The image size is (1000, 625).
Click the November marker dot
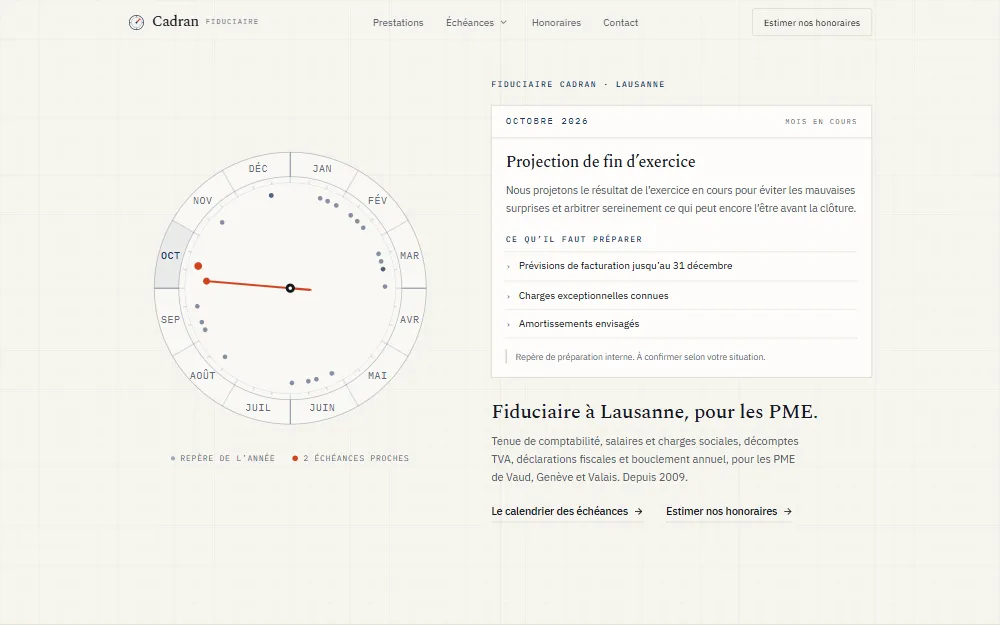(222, 223)
